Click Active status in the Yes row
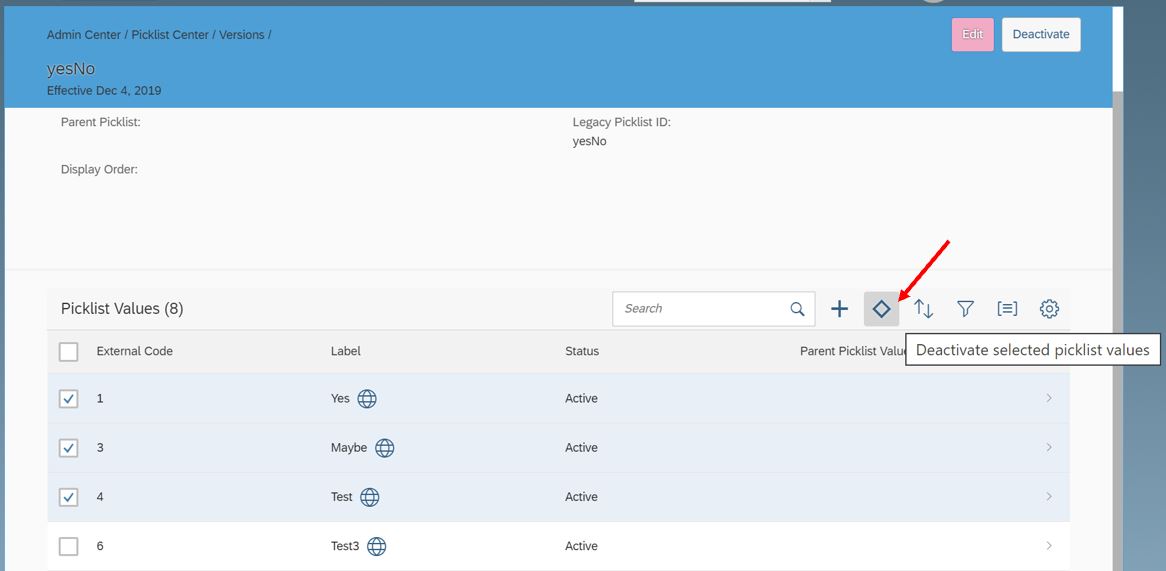 (582, 399)
